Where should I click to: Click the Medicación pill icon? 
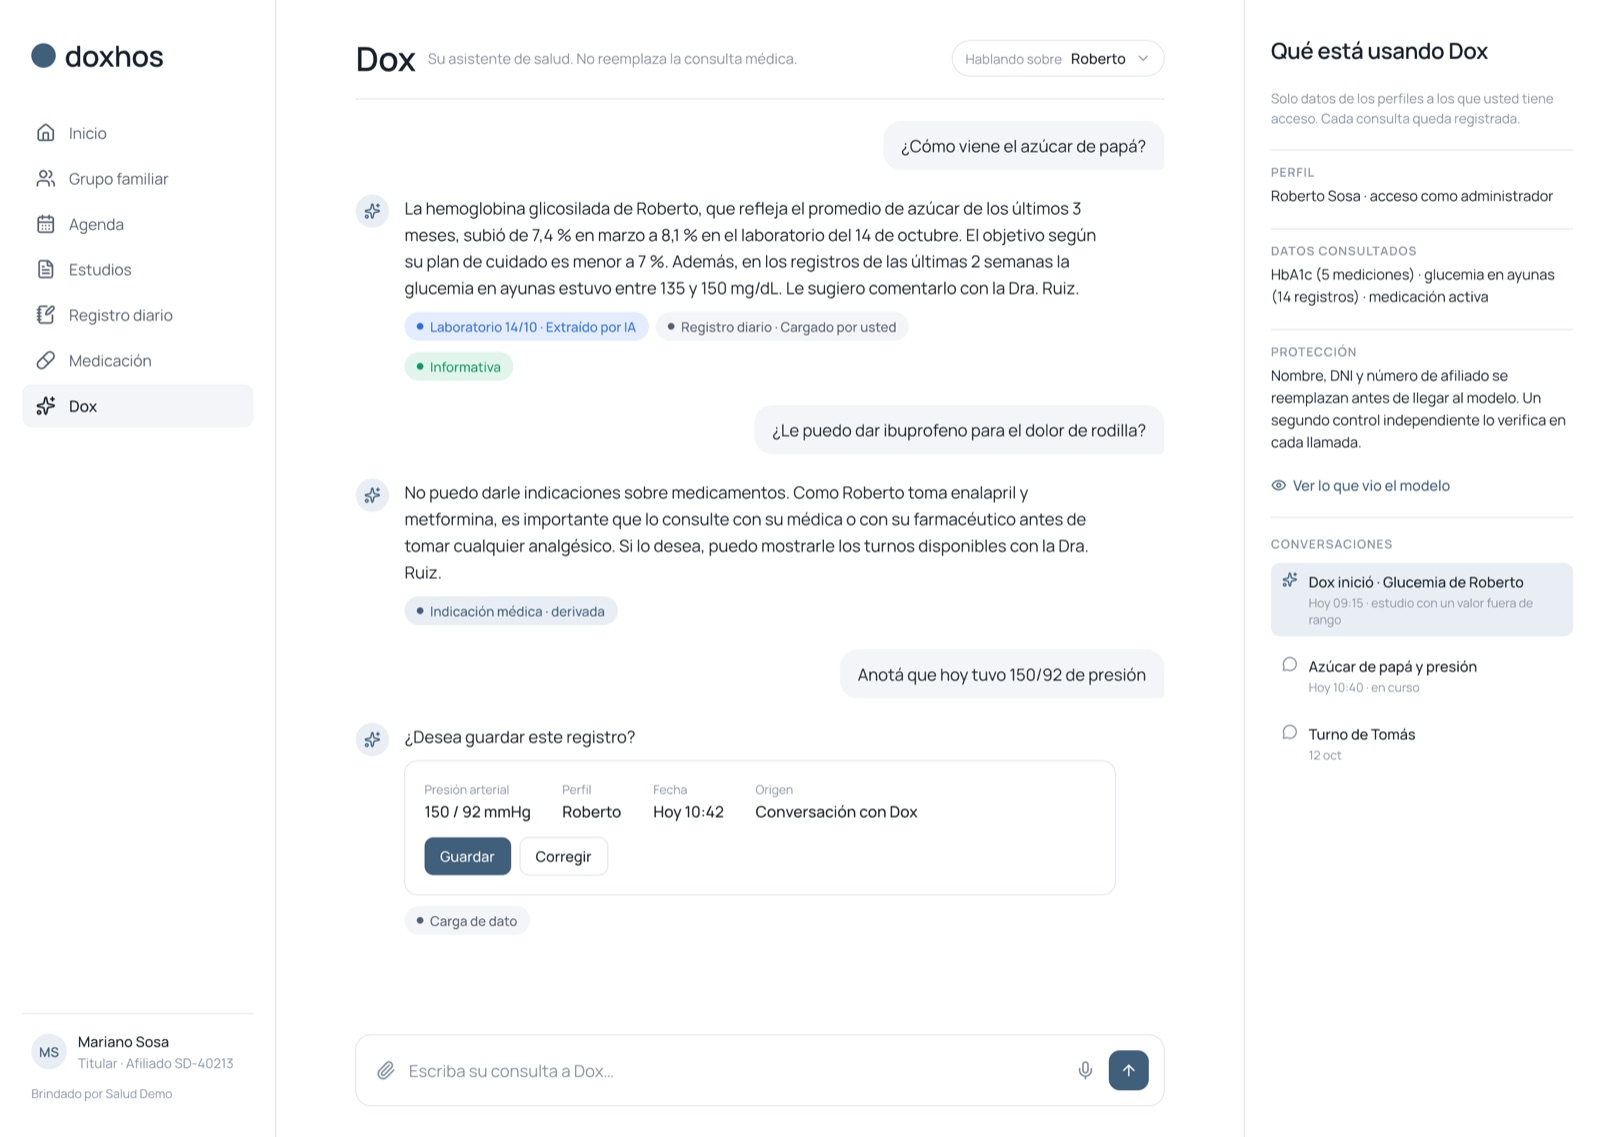46,361
